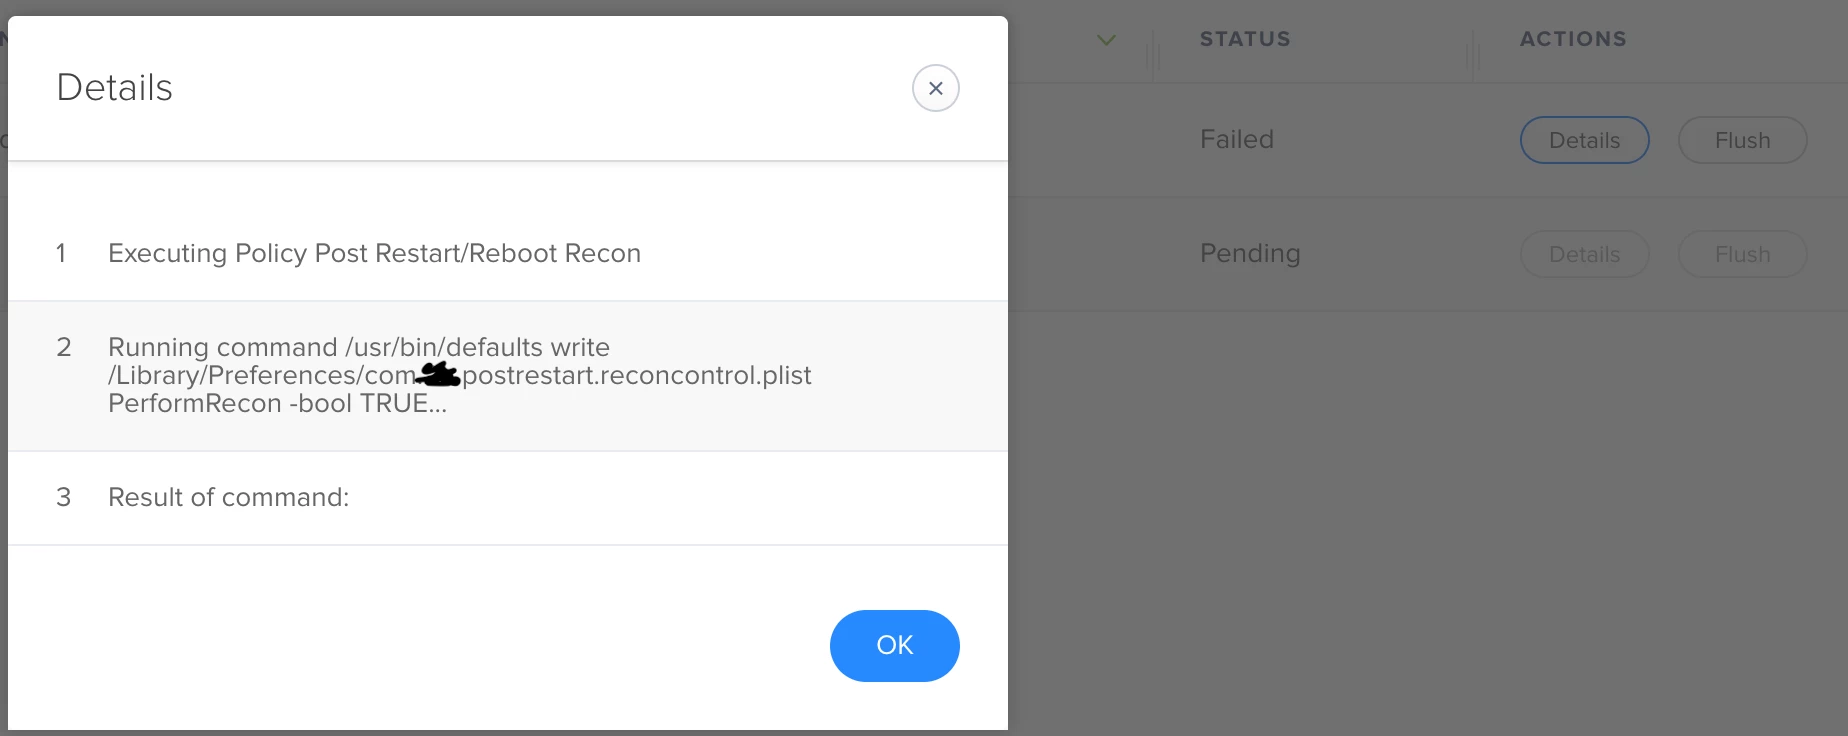The height and width of the screenshot is (736, 1848).
Task: Expand the green chevron dropdown in header
Action: [1106, 40]
